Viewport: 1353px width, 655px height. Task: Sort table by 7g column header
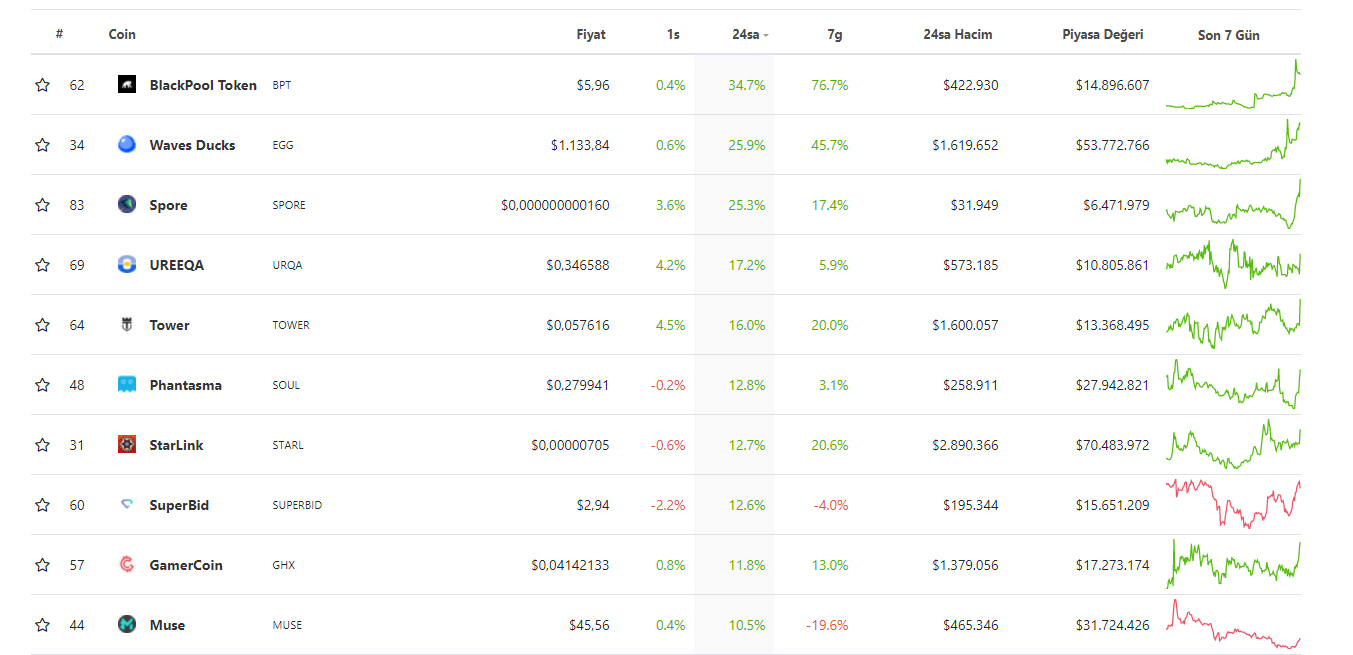pos(835,34)
